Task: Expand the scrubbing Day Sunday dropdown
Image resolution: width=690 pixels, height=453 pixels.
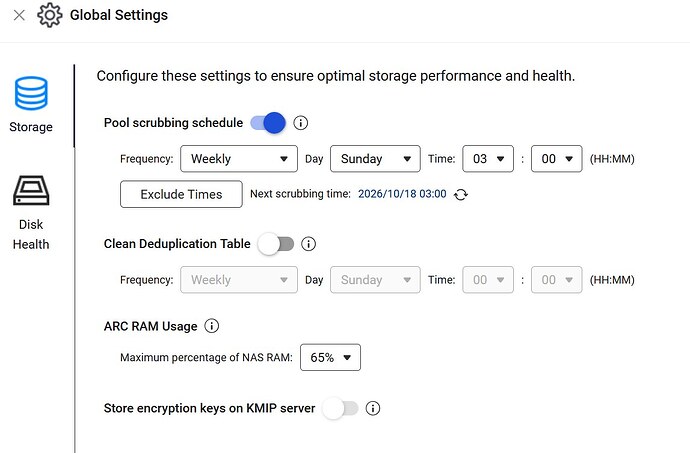Action: point(375,159)
